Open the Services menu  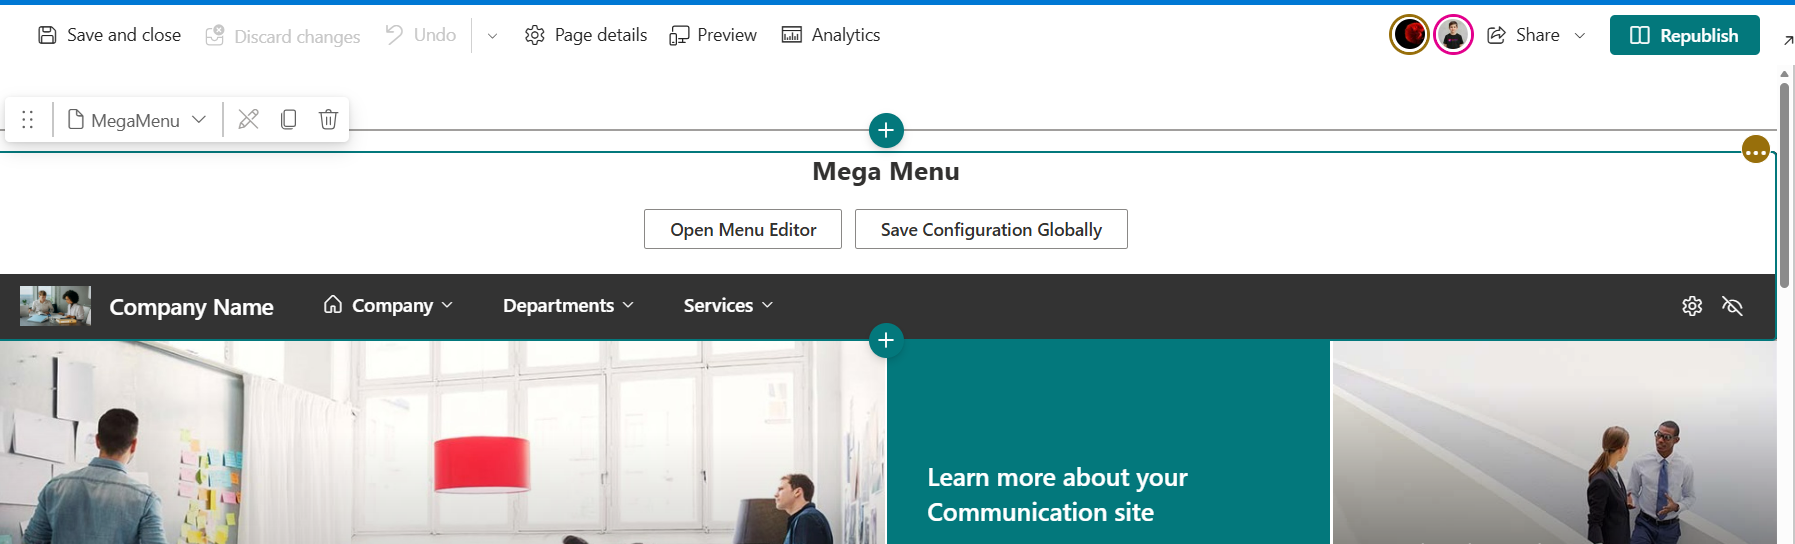pos(728,305)
